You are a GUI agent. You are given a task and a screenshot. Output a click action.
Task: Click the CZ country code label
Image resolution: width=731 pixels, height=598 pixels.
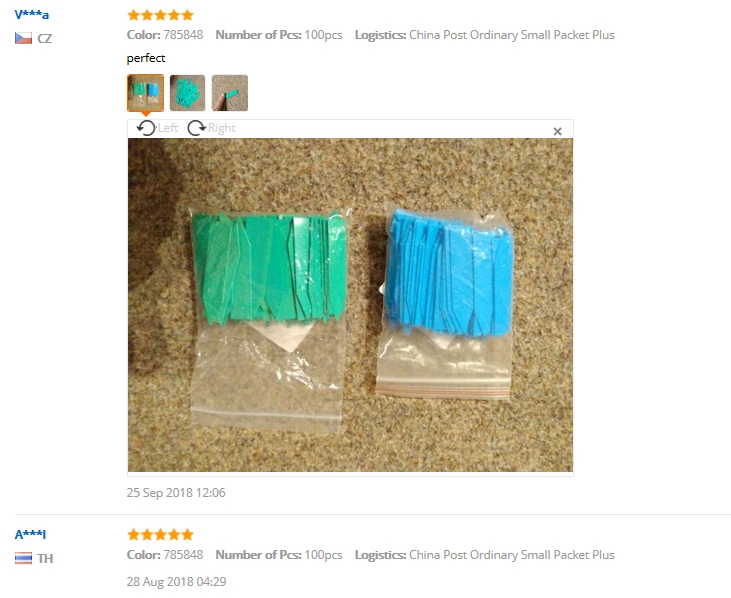pyautogui.click(x=45, y=38)
